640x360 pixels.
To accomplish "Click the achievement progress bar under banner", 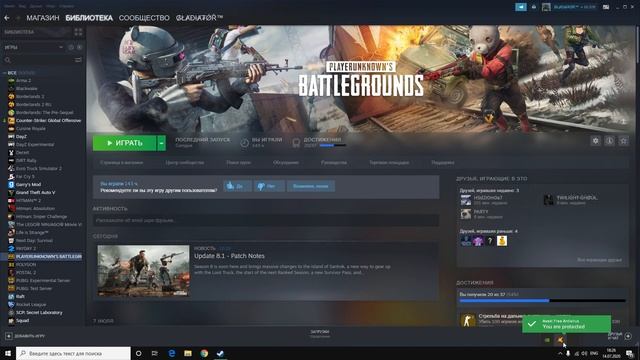I will pos(333,145).
